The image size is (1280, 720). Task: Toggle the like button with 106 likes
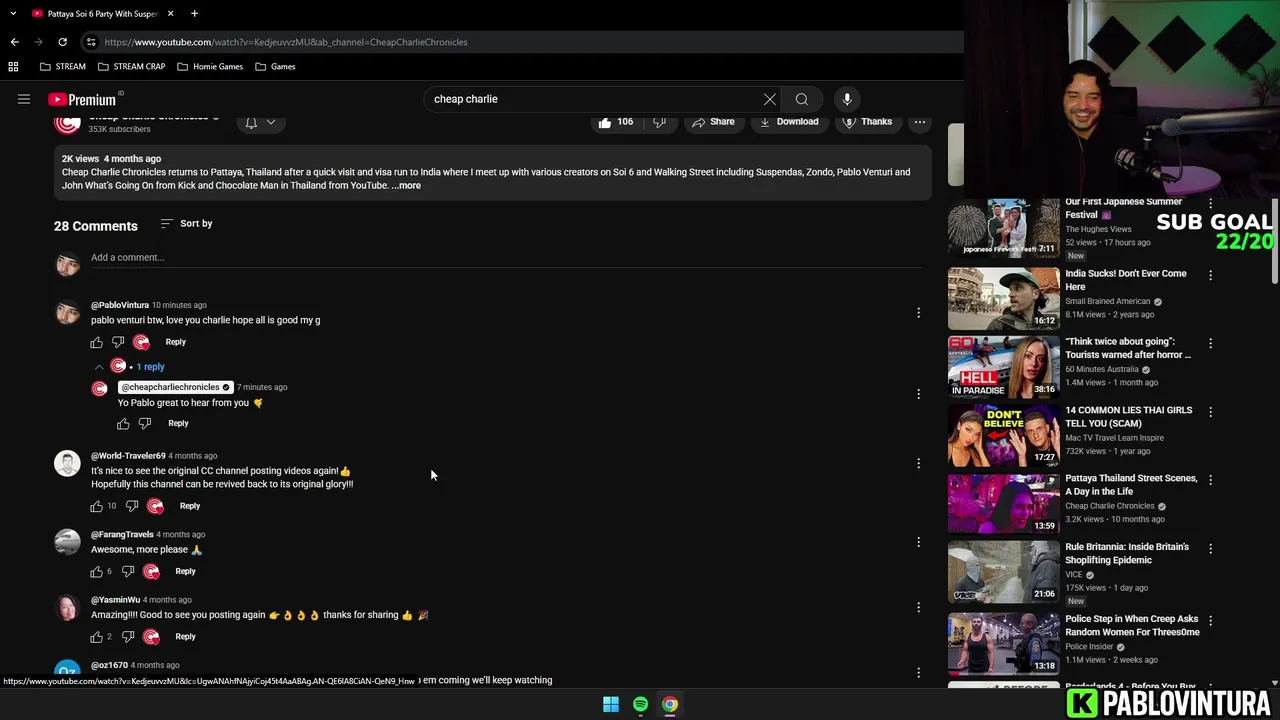coord(616,122)
